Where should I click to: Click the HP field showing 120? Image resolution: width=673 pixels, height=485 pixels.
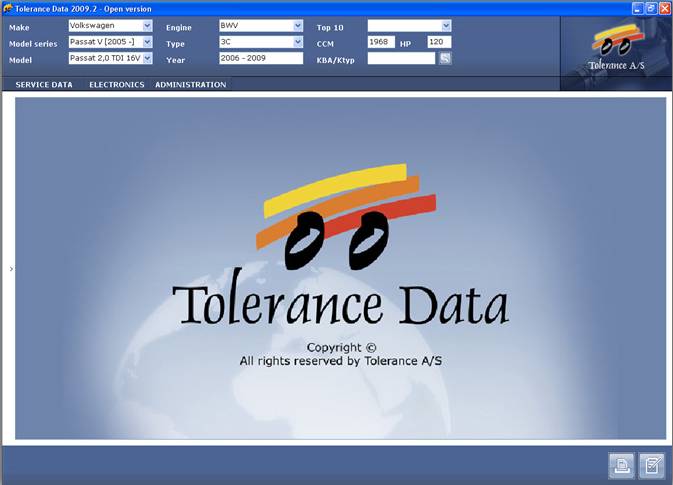point(439,42)
